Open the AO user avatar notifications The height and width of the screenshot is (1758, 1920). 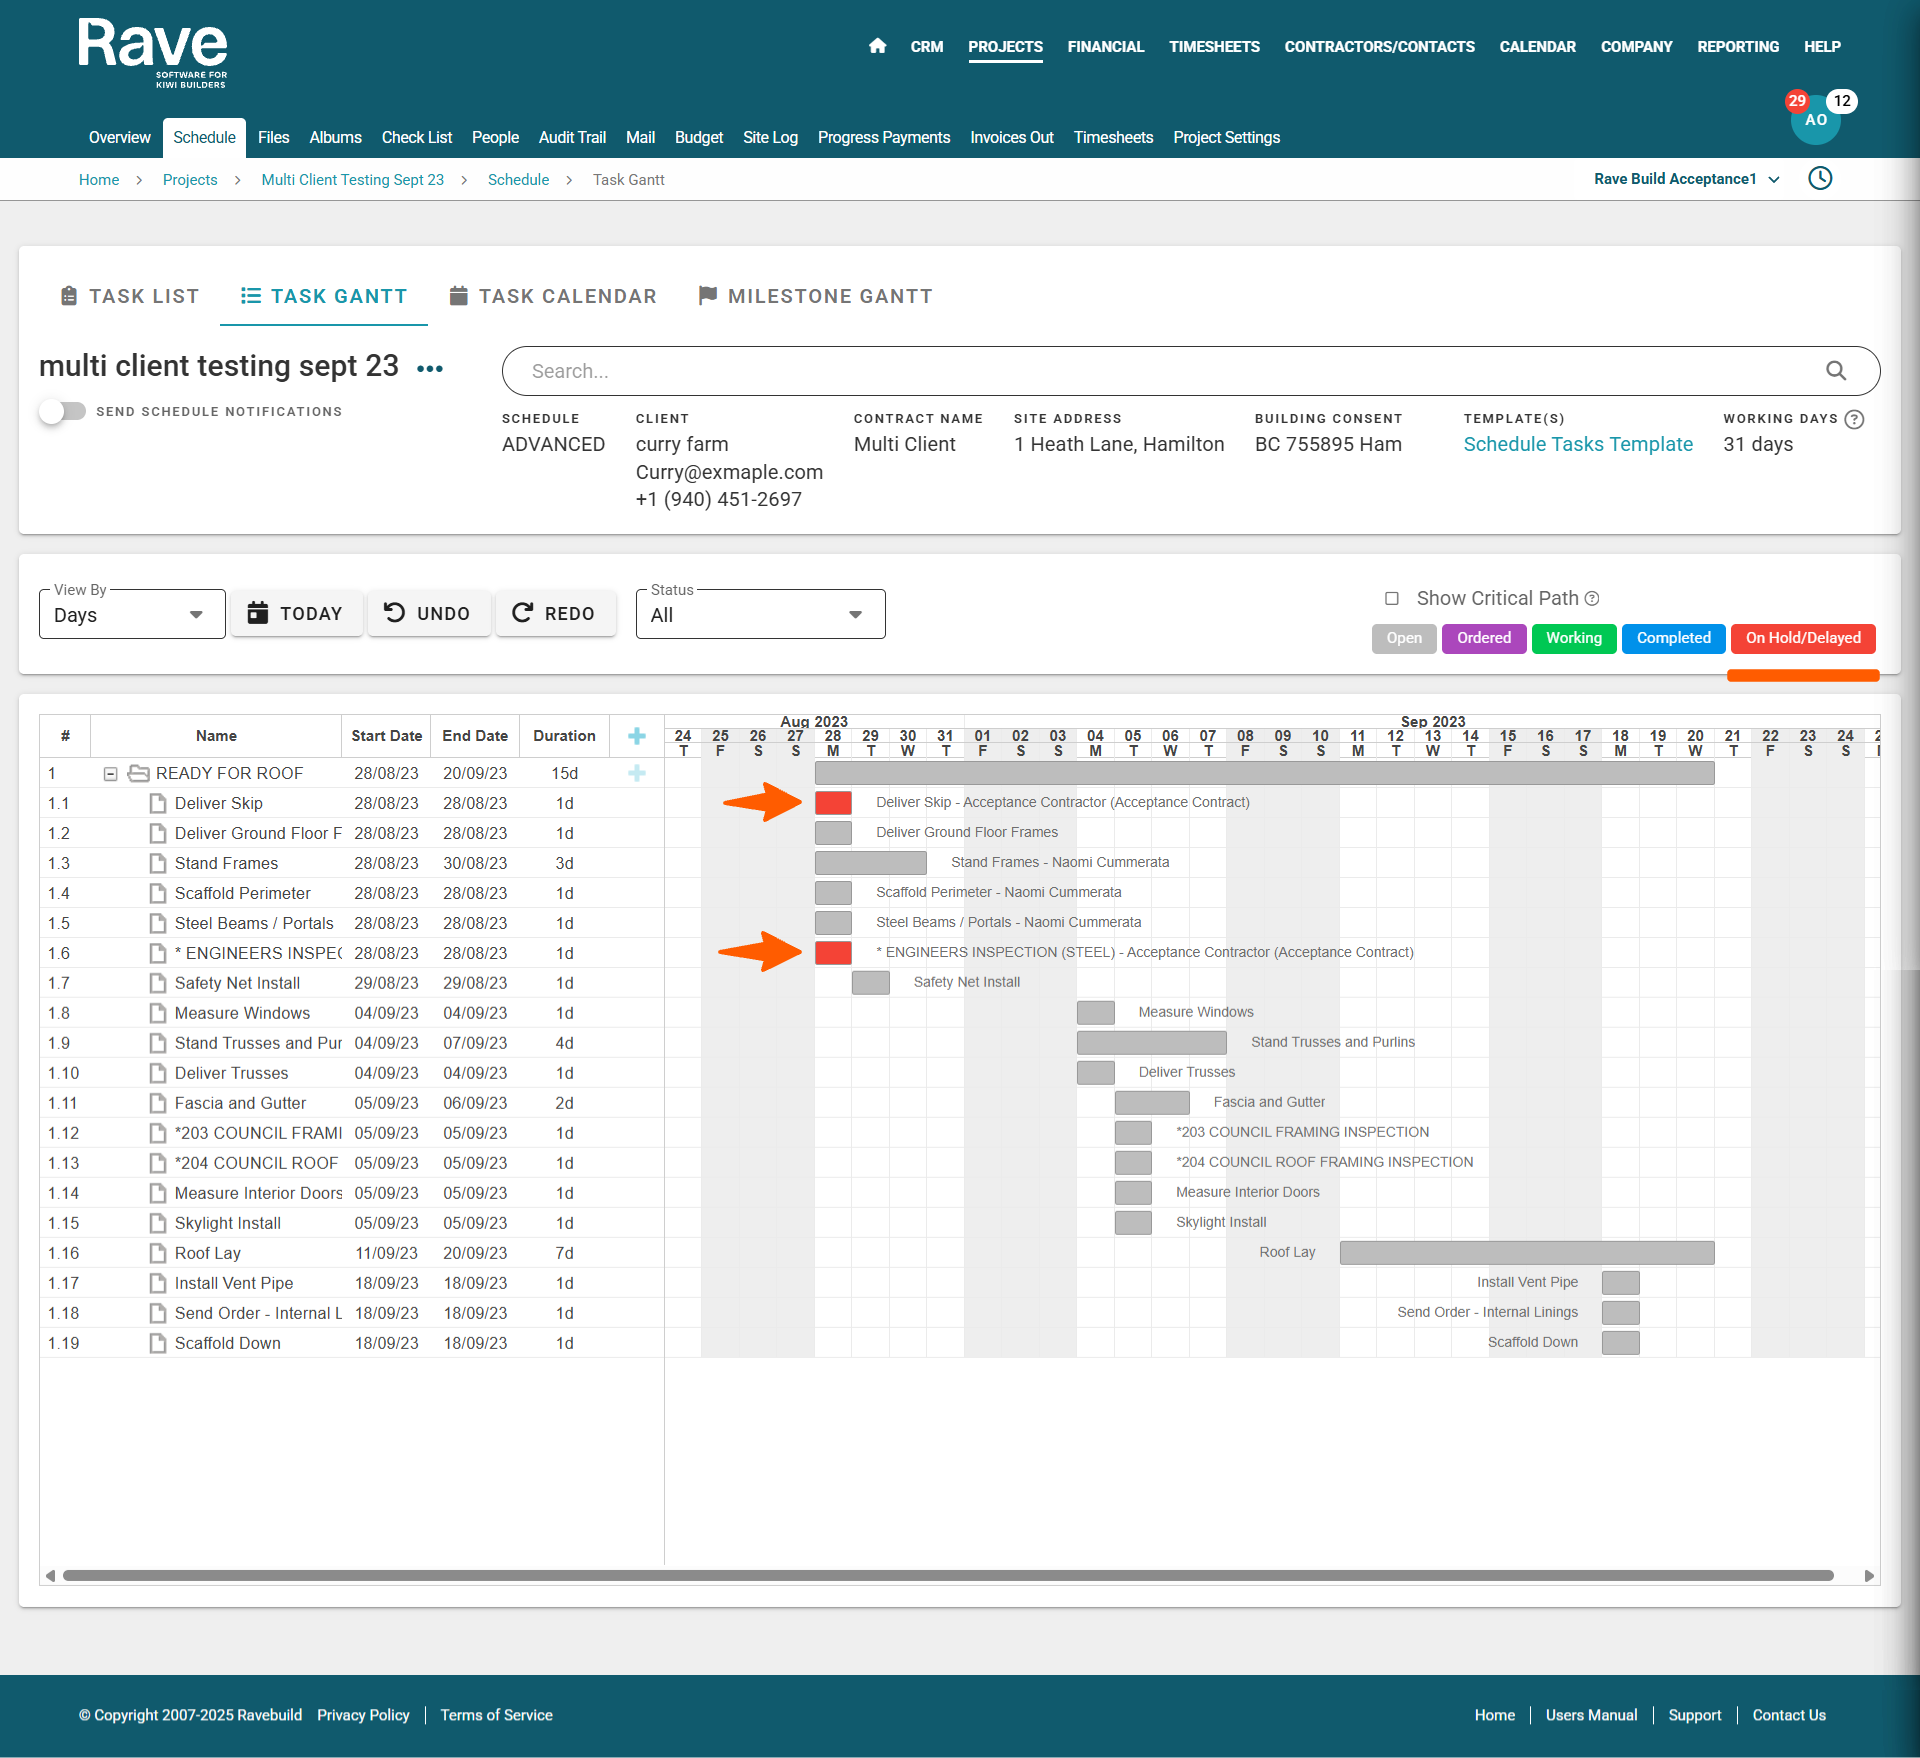coord(1815,121)
